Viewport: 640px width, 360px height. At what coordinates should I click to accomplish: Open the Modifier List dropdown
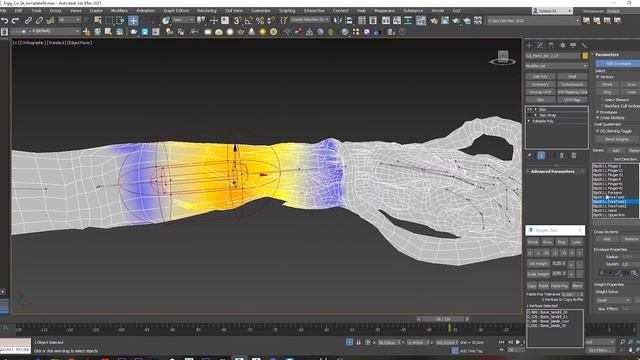coord(557,66)
